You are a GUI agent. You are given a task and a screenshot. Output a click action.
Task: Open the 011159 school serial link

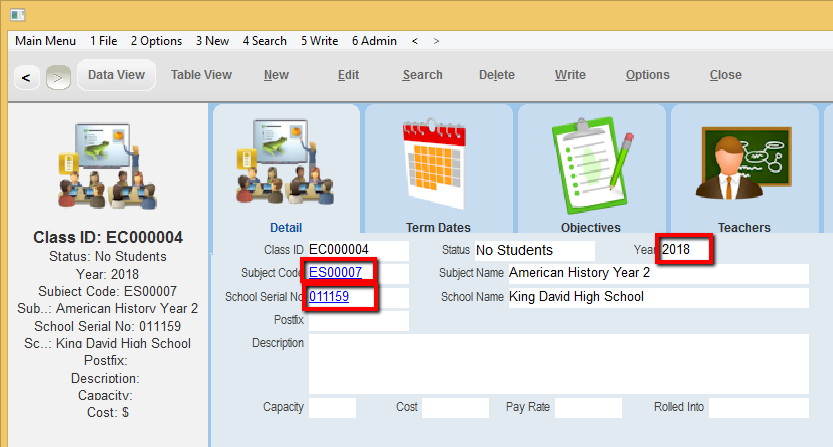pos(329,297)
